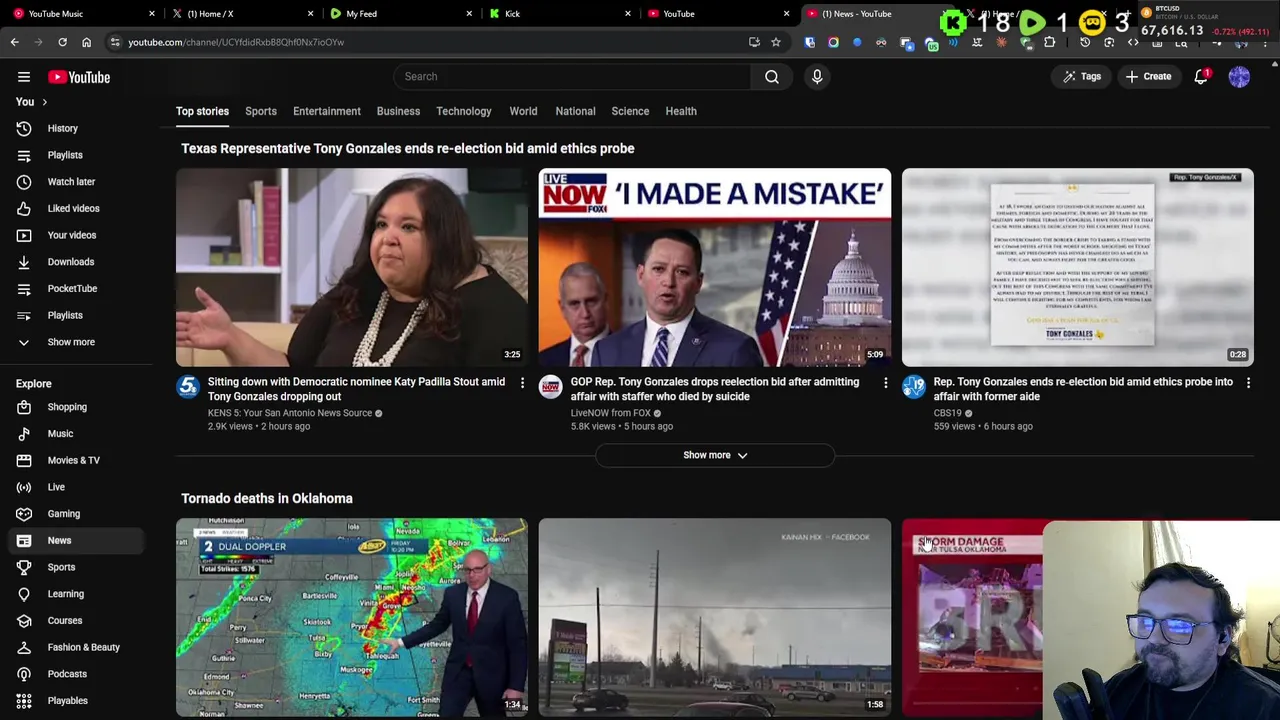The image size is (1280, 720).
Task: Select the Health tab
Action: coord(681,111)
